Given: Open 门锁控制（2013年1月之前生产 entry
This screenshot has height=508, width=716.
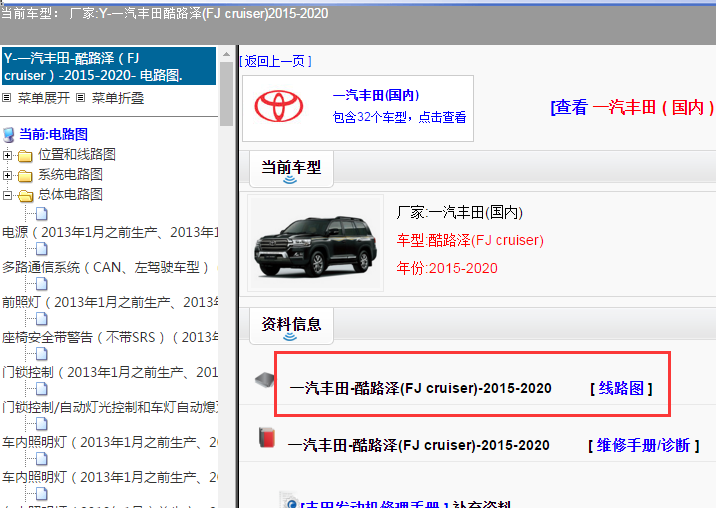Looking at the screenshot, I should point(110,372).
